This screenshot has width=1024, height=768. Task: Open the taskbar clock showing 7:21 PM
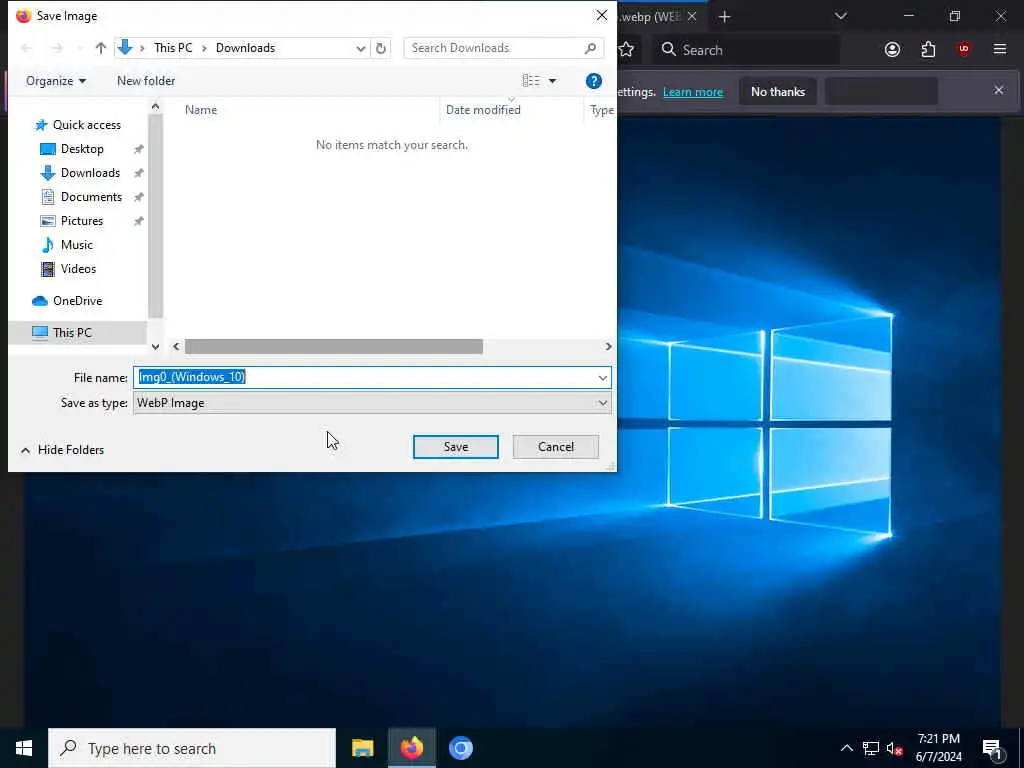[938, 748]
